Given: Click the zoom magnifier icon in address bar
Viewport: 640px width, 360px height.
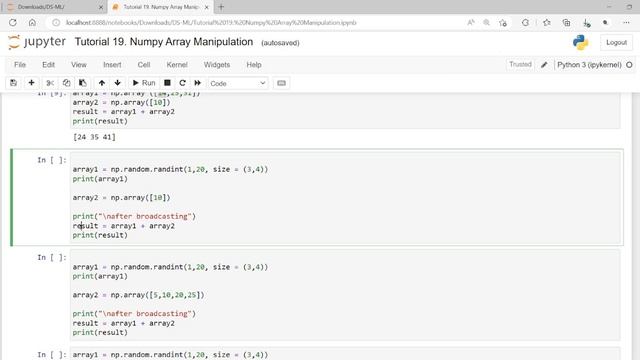Looking at the screenshot, I should pyautogui.click(x=486, y=23).
